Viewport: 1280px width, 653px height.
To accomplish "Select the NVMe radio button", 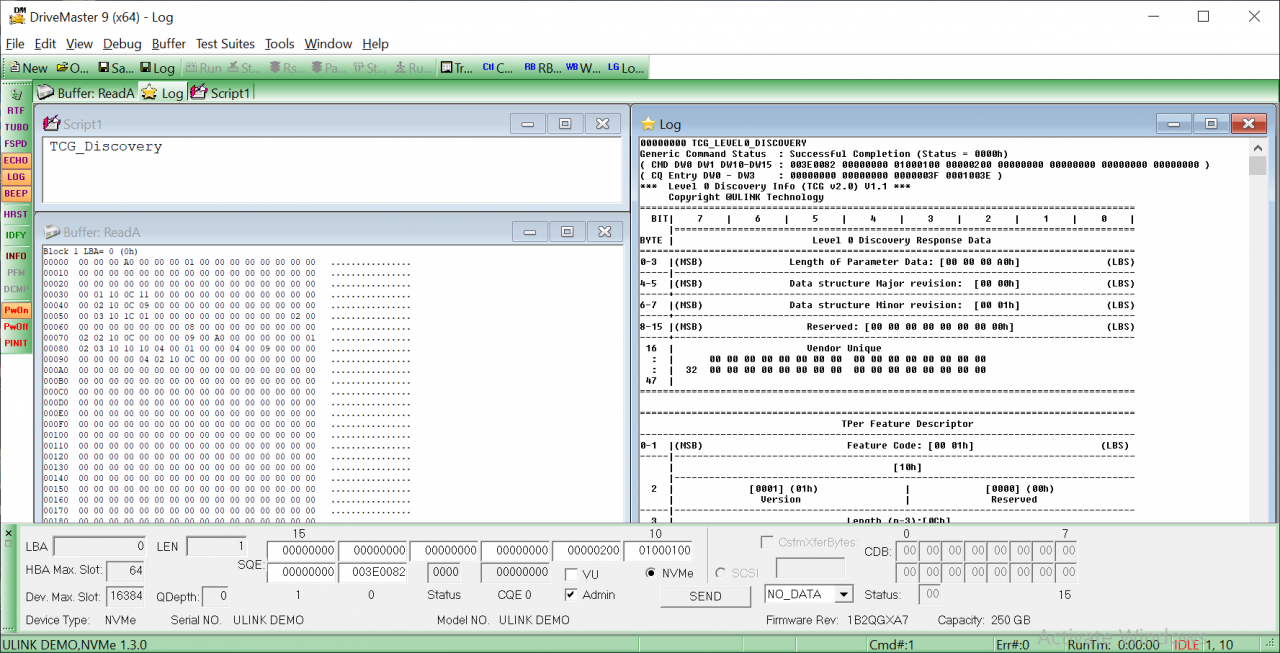I will [x=651, y=573].
